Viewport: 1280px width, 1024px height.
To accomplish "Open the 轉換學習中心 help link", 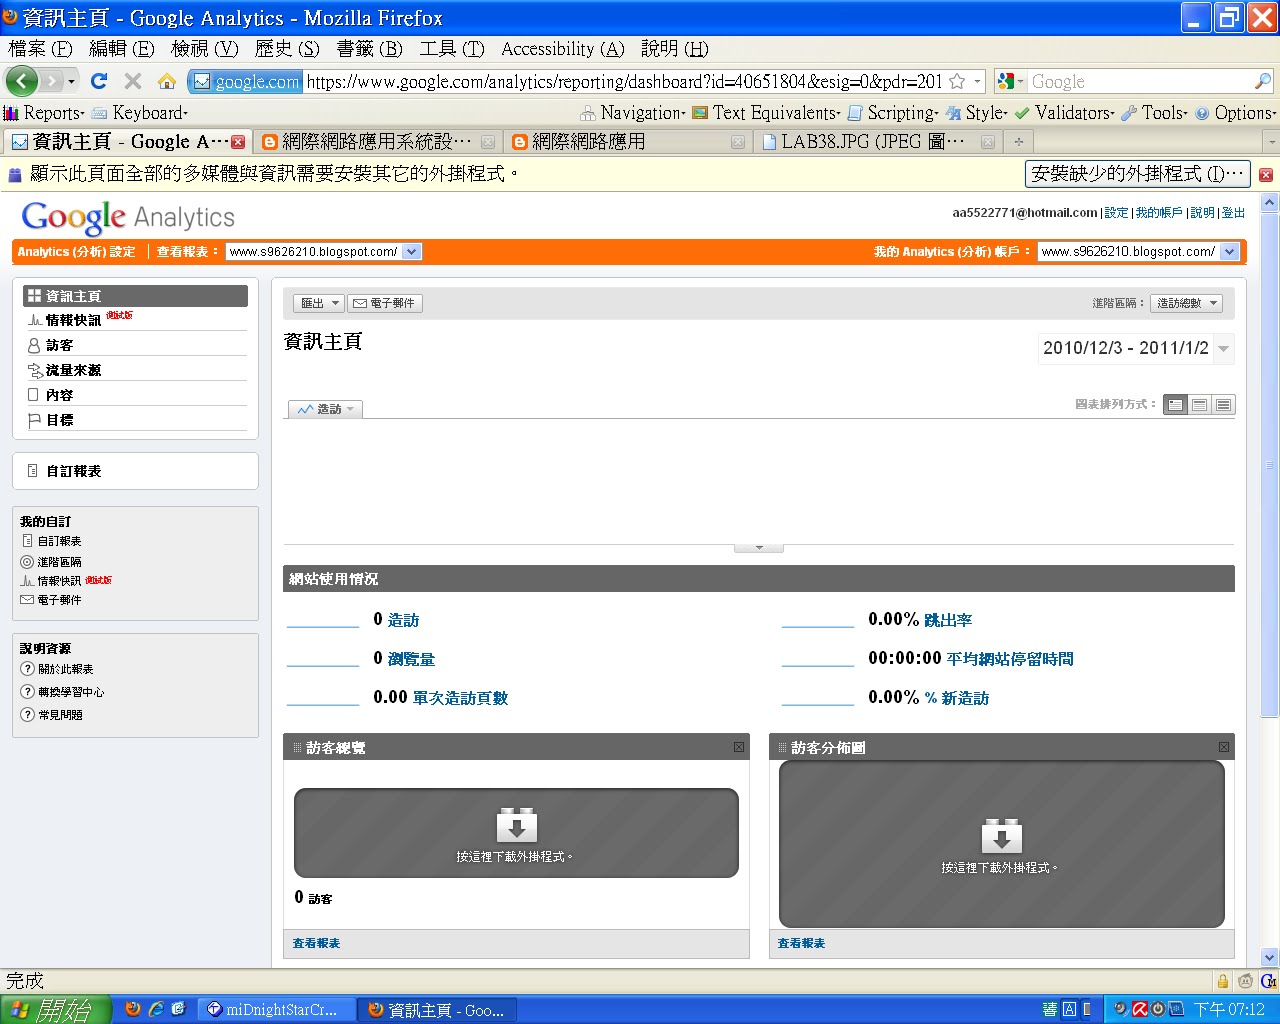I will coord(70,692).
